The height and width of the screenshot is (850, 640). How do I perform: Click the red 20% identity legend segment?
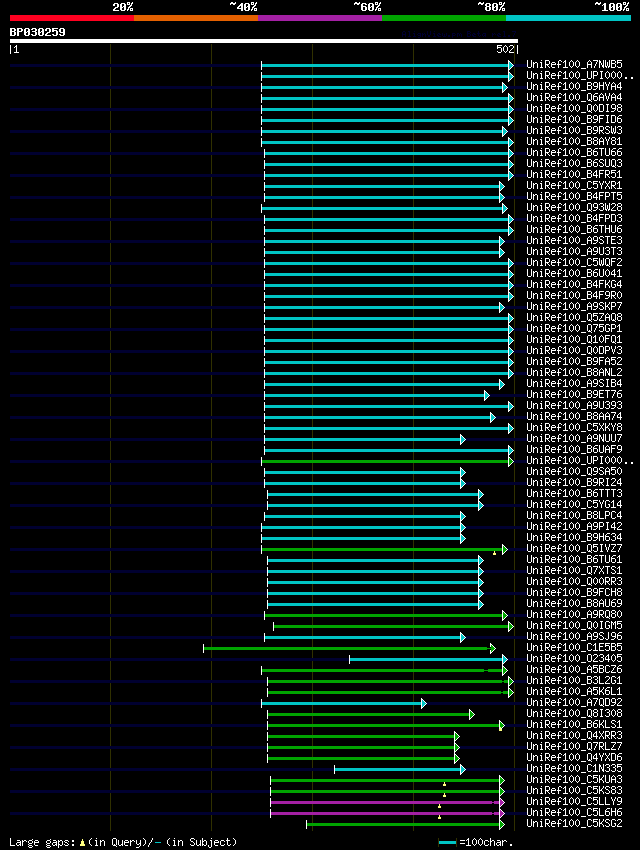pos(72,18)
